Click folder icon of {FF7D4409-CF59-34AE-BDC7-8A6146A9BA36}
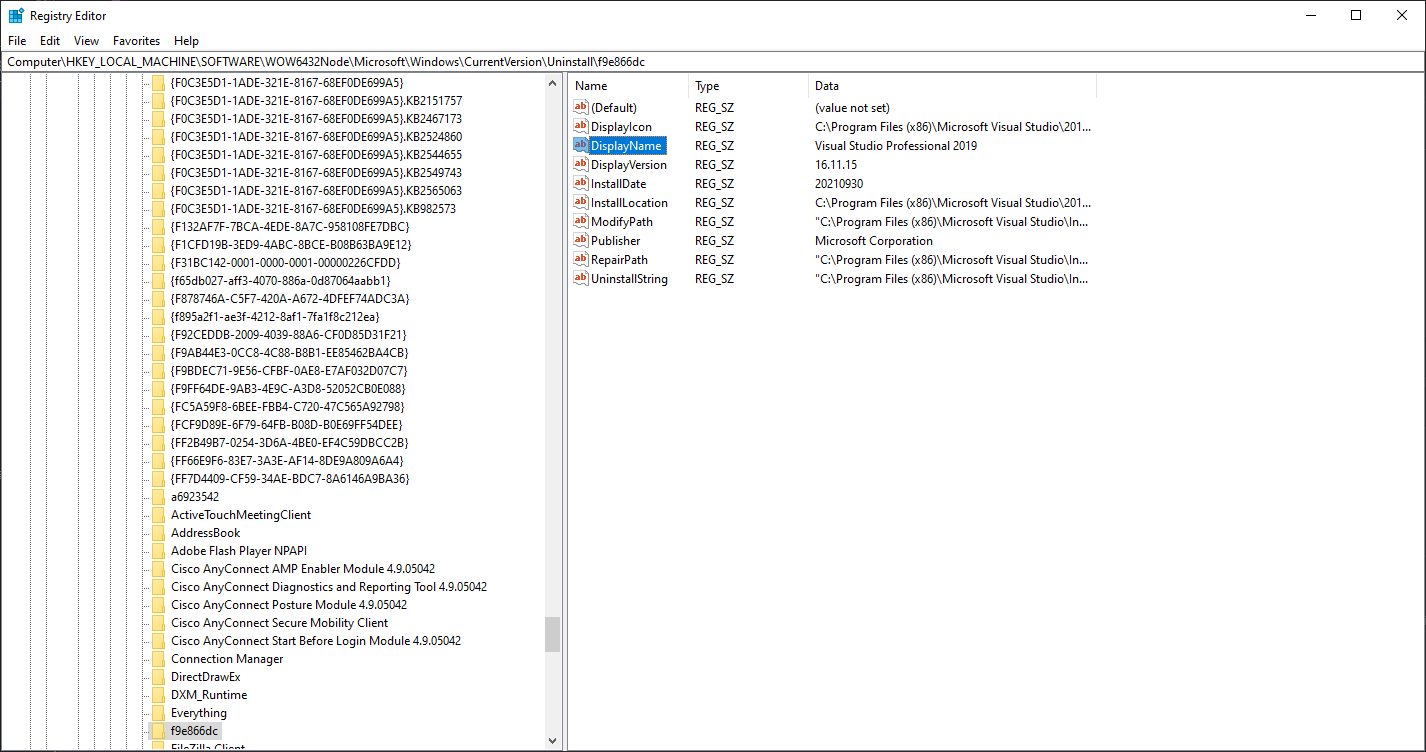 (x=158, y=479)
